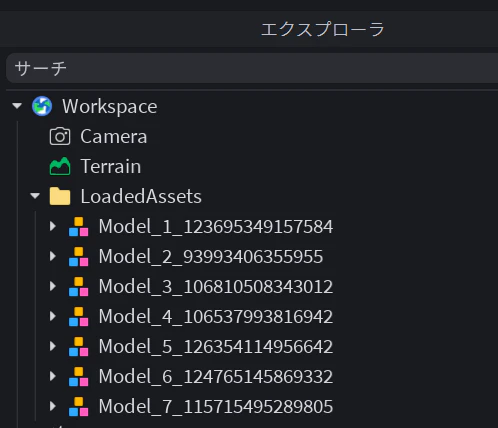Collapse the Workspace tree node
This screenshot has height=428, width=498.
(17, 106)
